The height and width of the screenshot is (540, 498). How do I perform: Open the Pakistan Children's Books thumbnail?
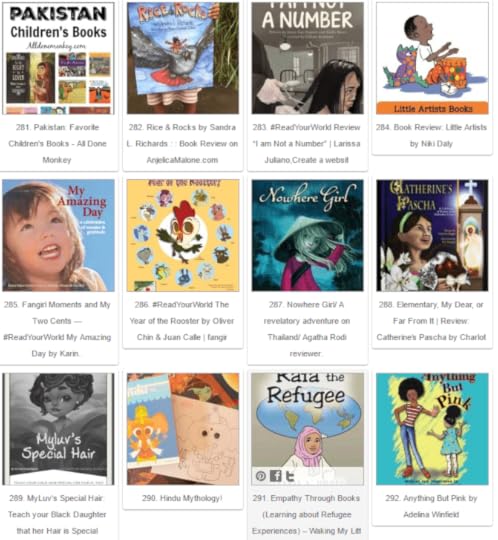pos(58,58)
